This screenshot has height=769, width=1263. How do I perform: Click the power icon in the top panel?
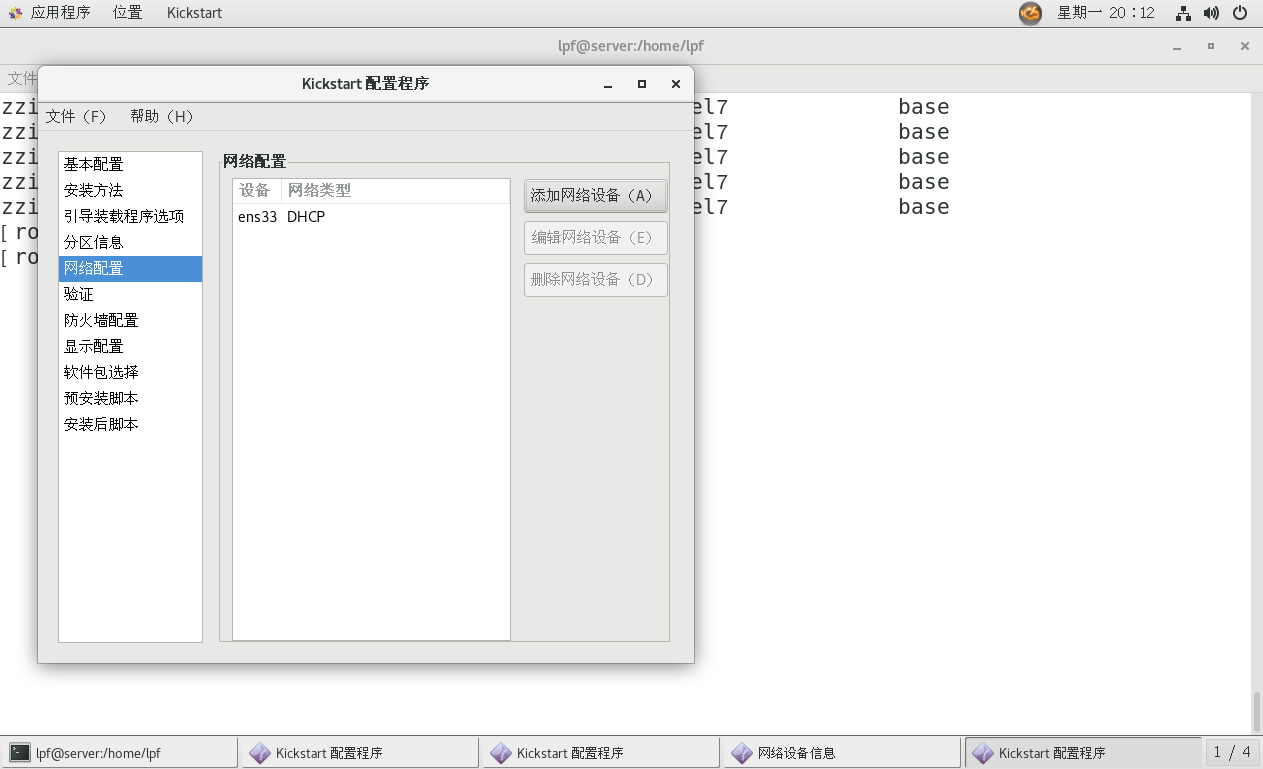click(x=1240, y=13)
